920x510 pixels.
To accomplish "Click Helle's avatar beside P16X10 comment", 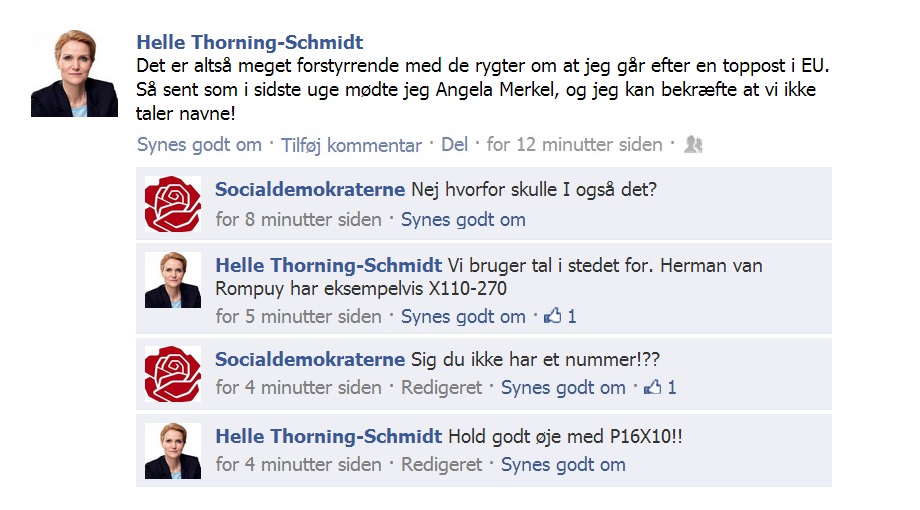I will click(173, 451).
